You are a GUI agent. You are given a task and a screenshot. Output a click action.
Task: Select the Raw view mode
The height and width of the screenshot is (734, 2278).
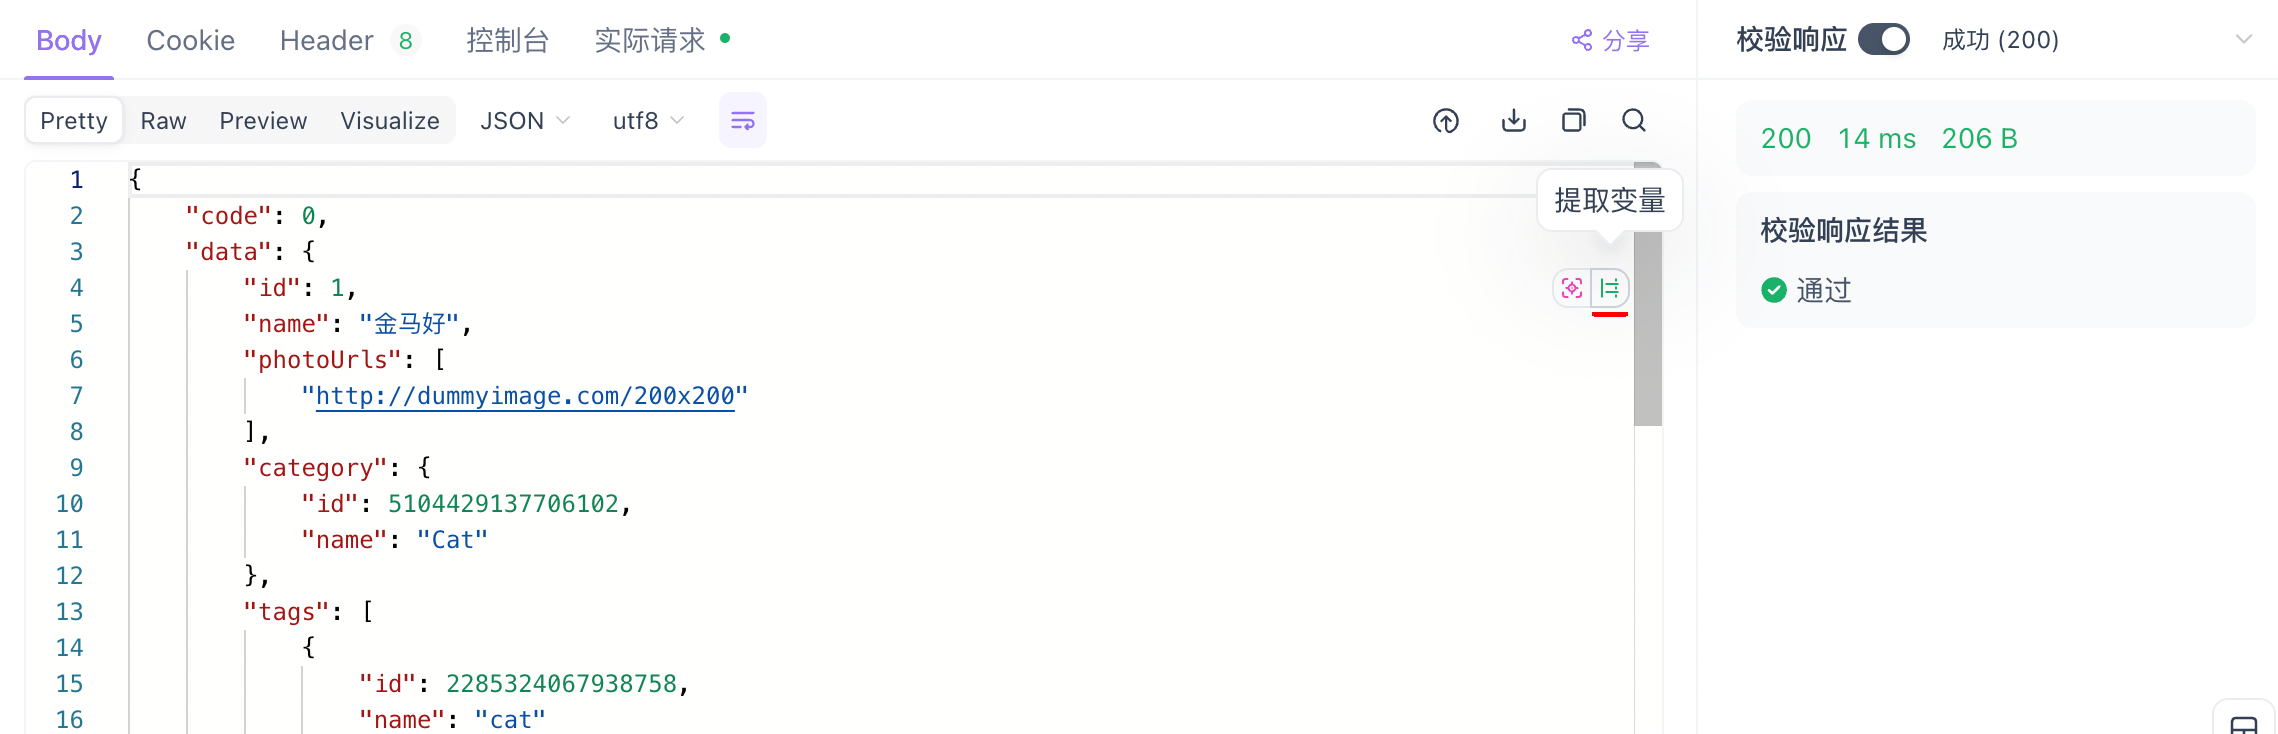(163, 121)
